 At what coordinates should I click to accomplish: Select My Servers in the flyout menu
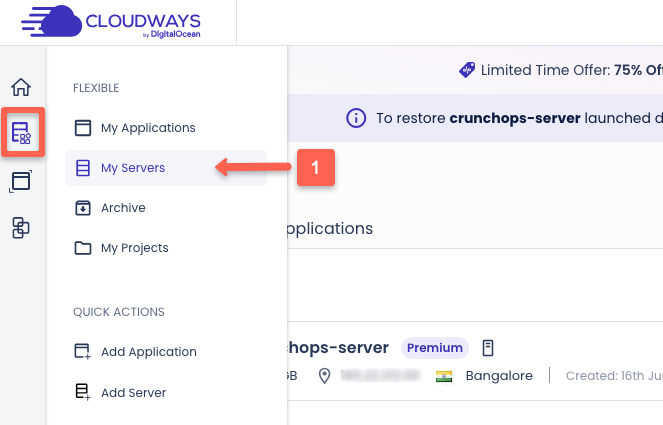click(x=132, y=168)
